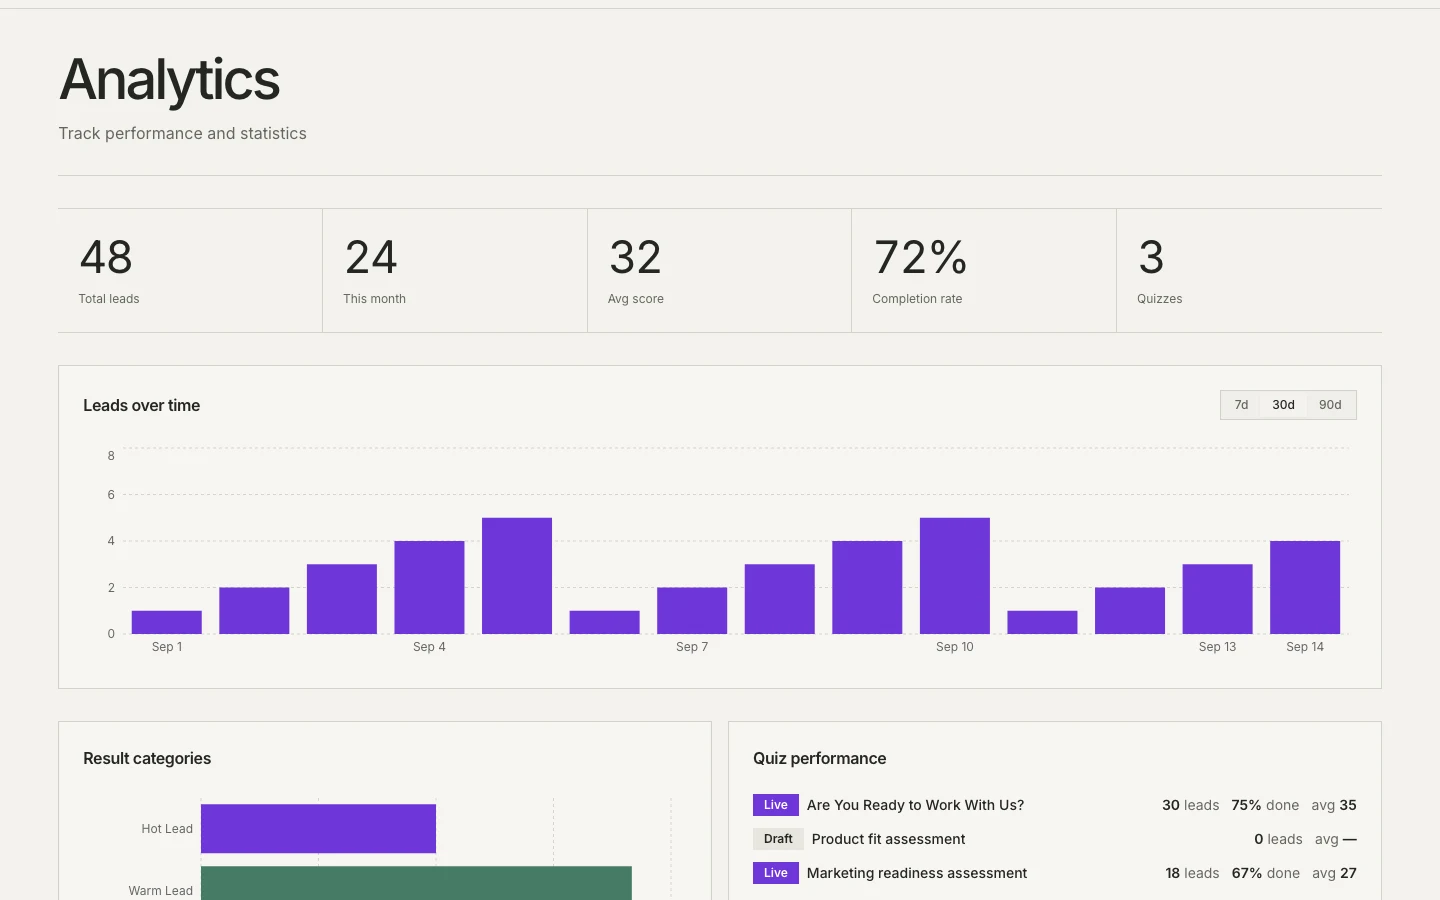
Task: Select the Sep 13 bar
Action: pyautogui.click(x=1217, y=599)
